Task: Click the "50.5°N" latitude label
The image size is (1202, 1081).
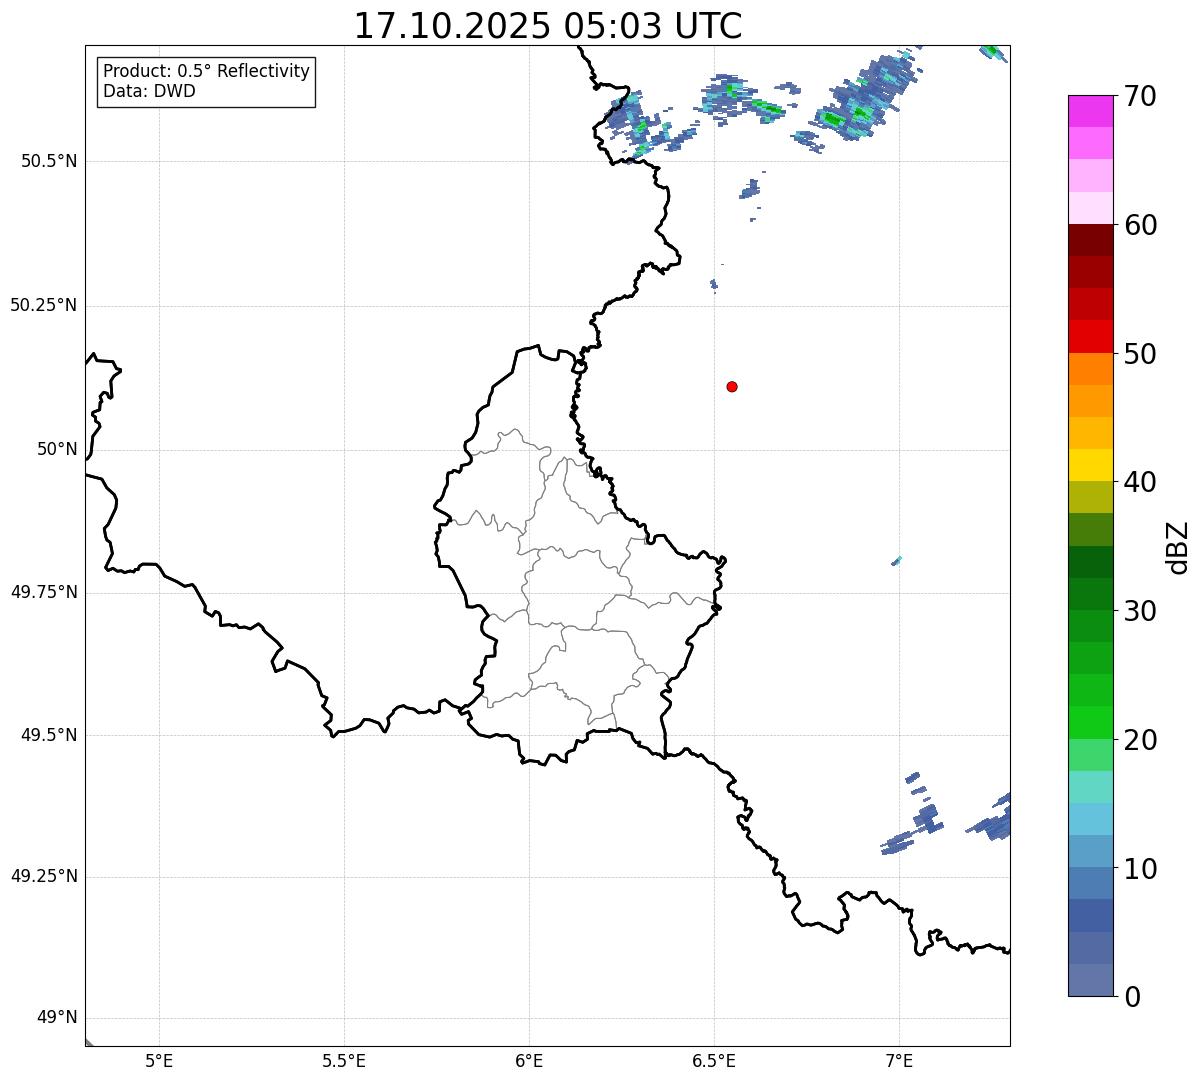Action: click(49, 161)
